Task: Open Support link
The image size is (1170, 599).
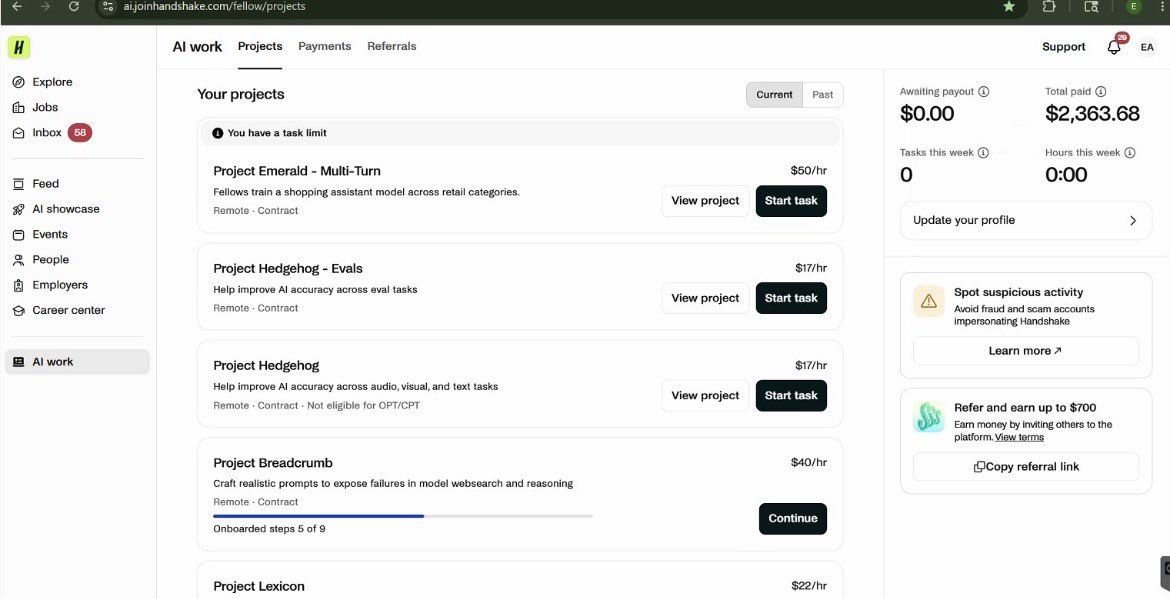Action: 1064,47
